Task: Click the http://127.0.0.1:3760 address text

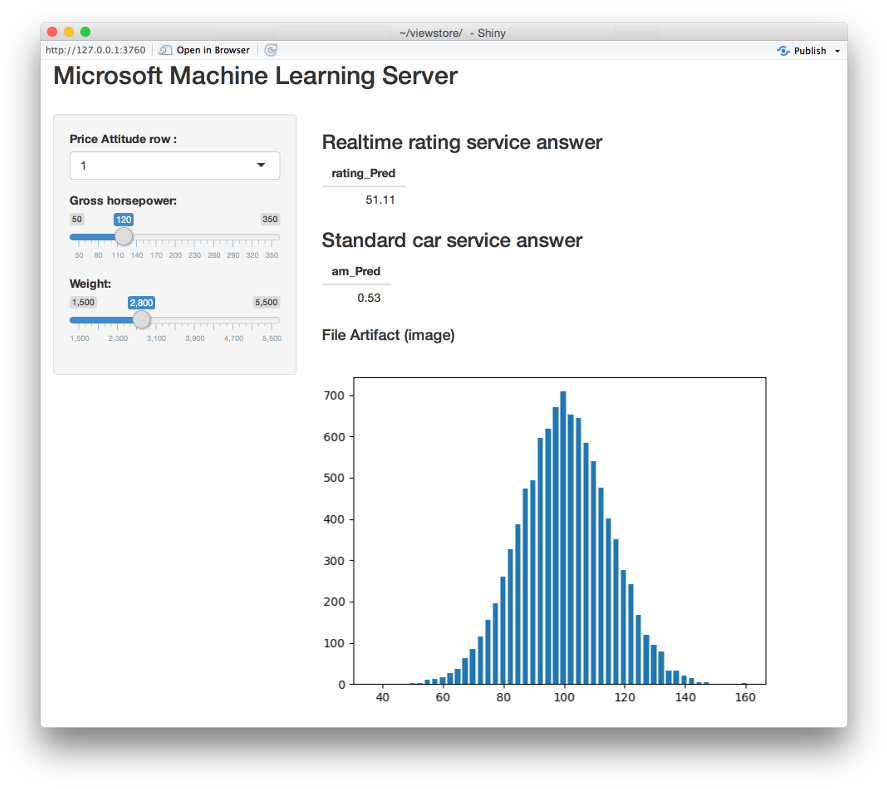Action: [x=95, y=50]
